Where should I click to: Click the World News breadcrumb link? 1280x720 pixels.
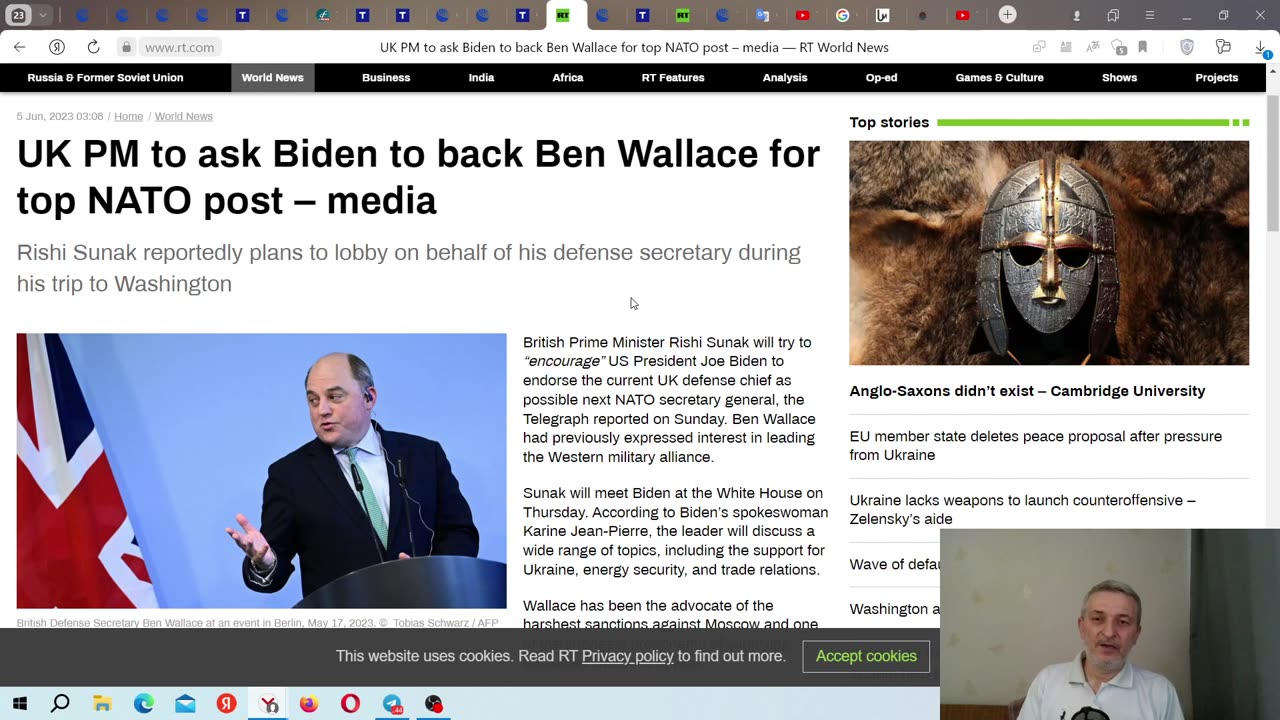[184, 116]
